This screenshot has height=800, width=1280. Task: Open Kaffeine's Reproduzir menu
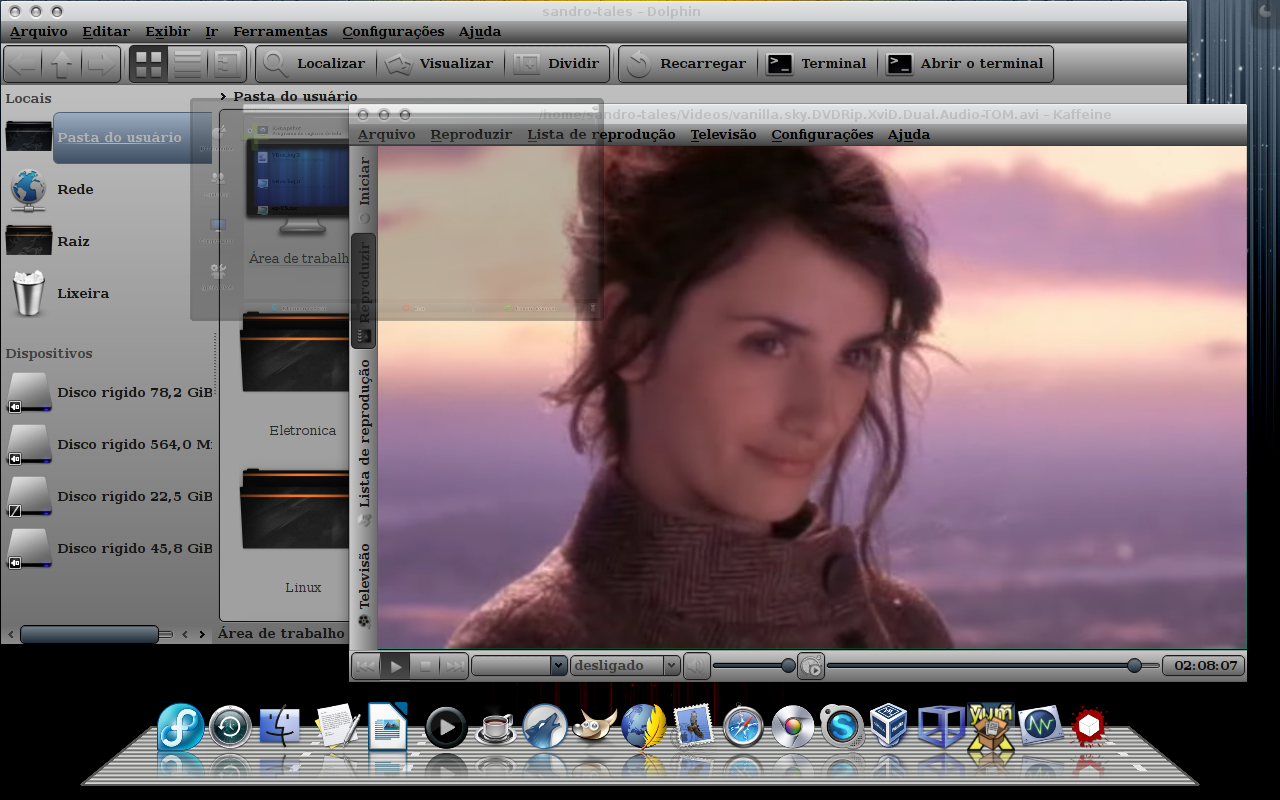471,134
